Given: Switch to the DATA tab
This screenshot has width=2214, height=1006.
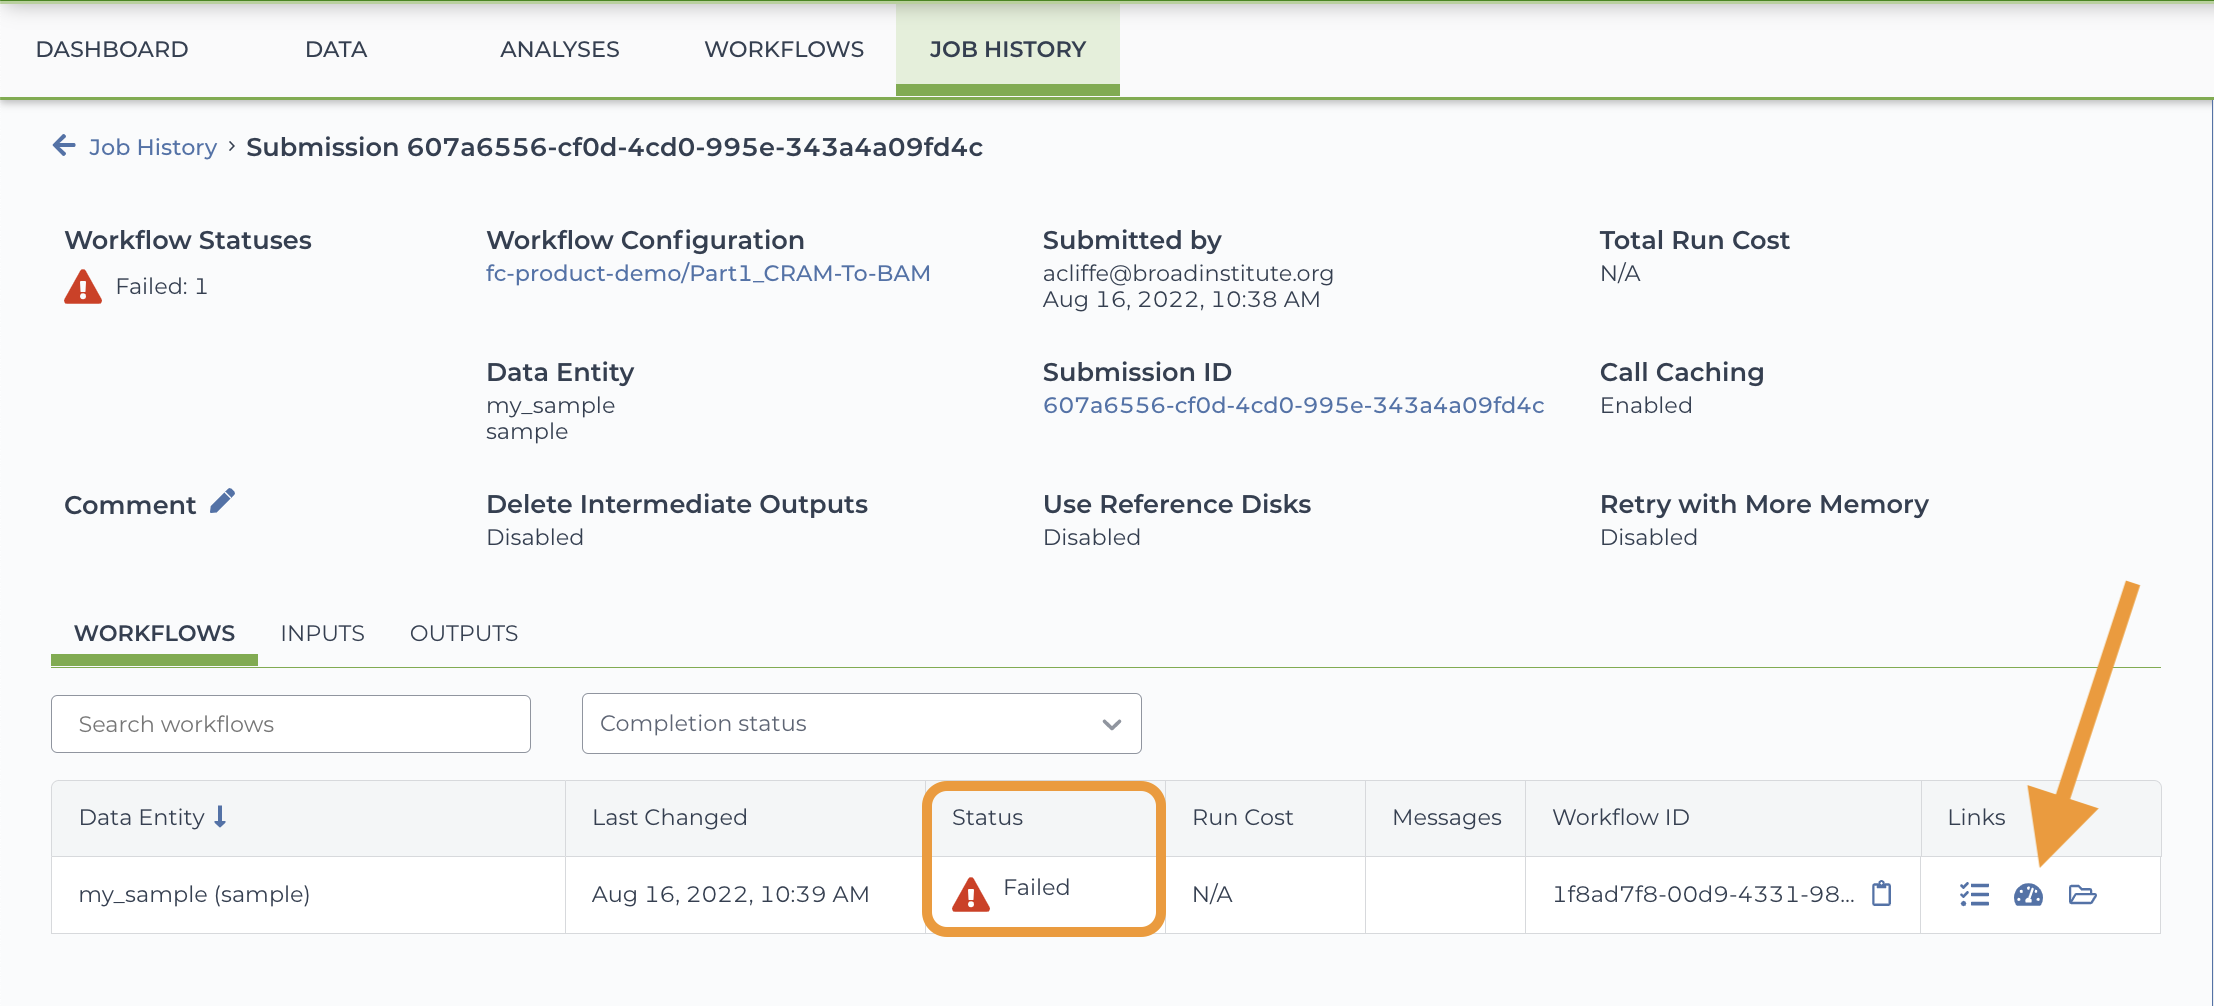Looking at the screenshot, I should (336, 49).
